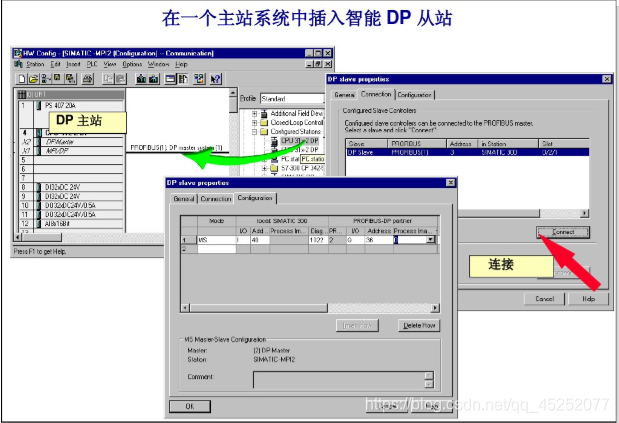
Task: Click the Closed-Loop Controller folder icon
Action: [264, 123]
